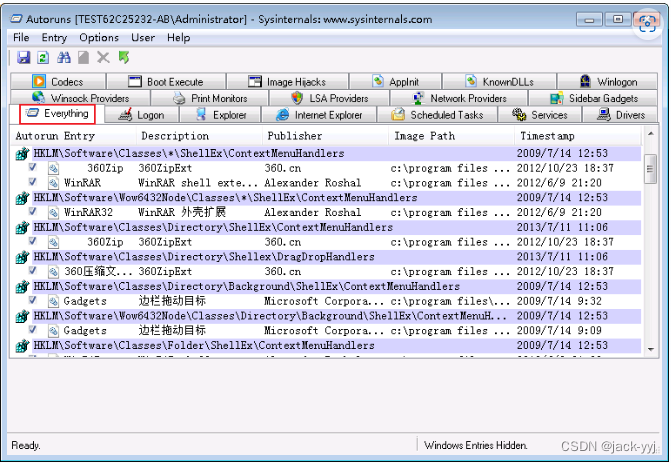Select the Directory\Shellex\DragDropHandlers key row
Viewport: 671px width, 463px height.
coord(327,257)
